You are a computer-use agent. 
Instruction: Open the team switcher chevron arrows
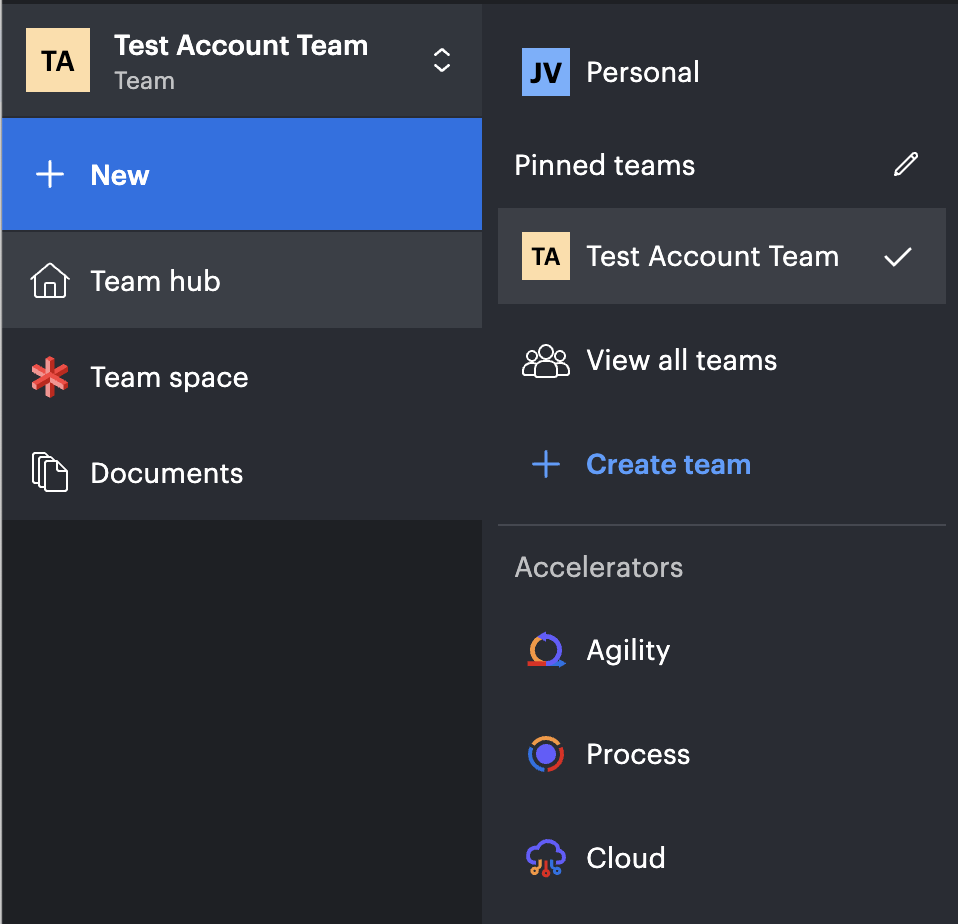pyautogui.click(x=442, y=60)
